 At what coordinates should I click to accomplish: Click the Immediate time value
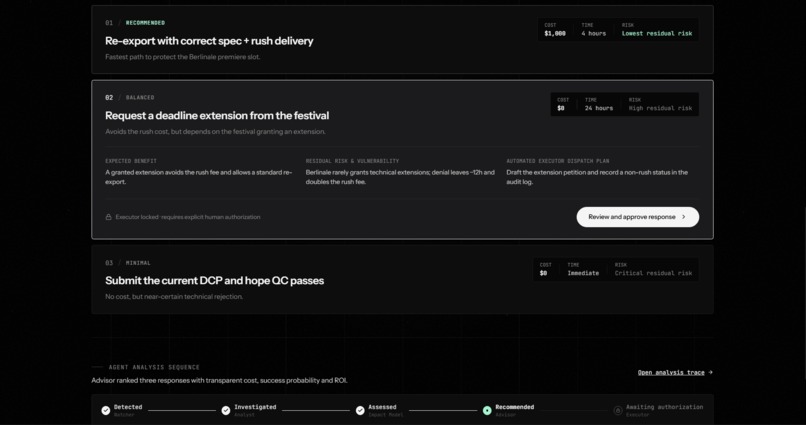click(x=583, y=273)
